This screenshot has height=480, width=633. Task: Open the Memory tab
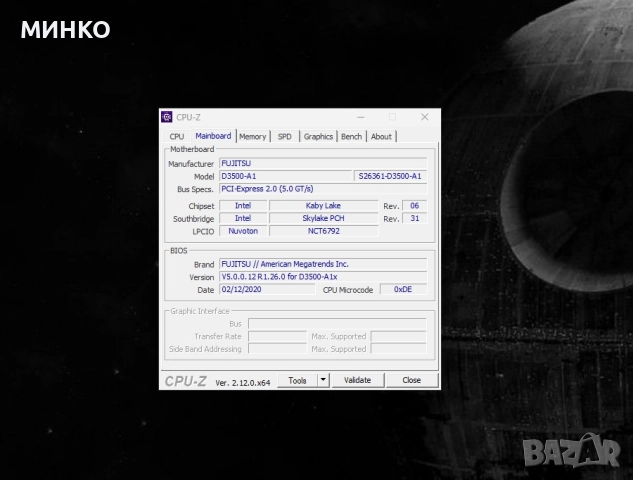coord(252,137)
